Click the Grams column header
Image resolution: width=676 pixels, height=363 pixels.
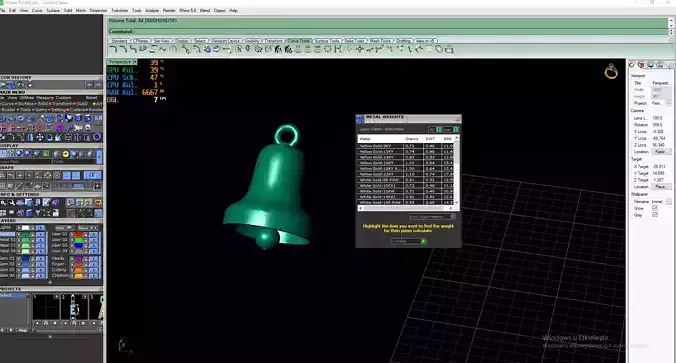pos(411,139)
